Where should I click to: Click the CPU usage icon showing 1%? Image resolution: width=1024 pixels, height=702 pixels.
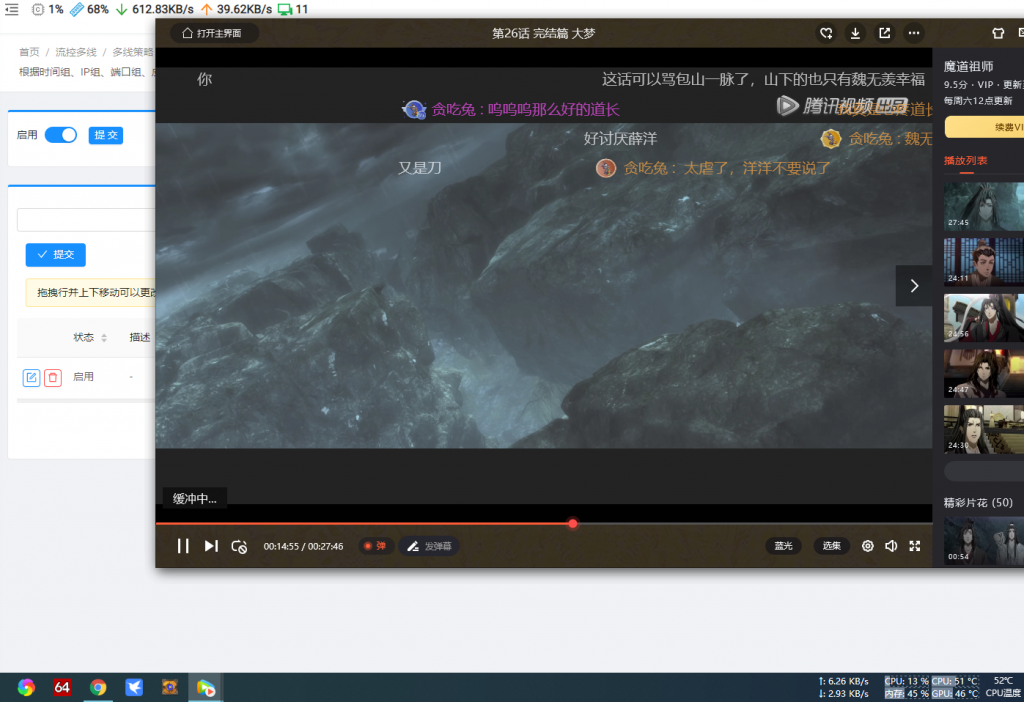39,9
